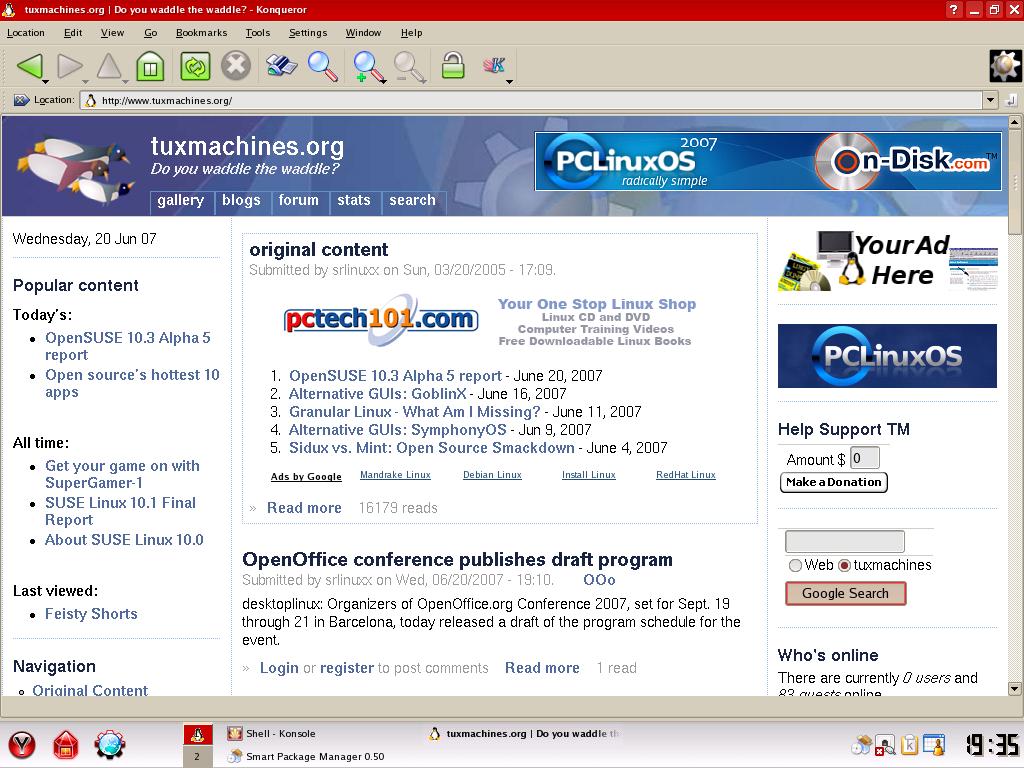
Task: Select the Web radio button
Action: pyautogui.click(x=795, y=566)
